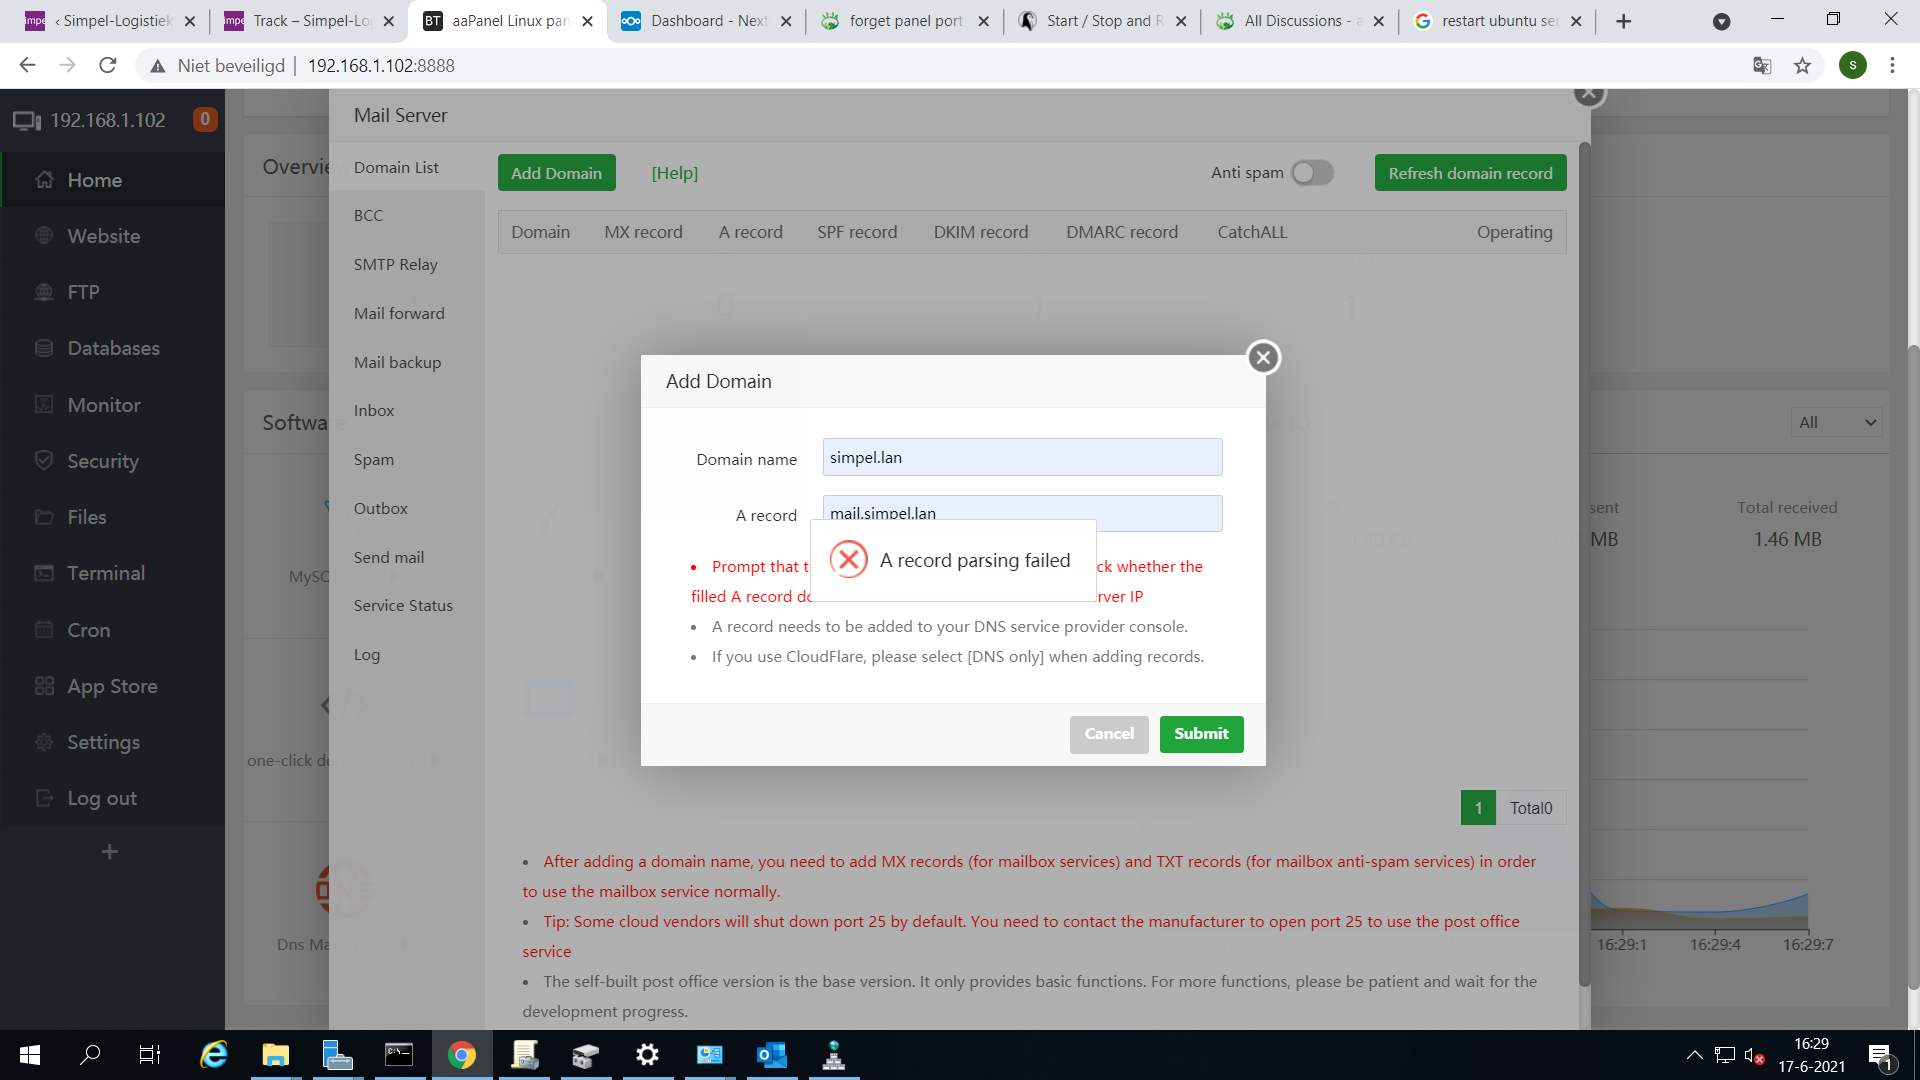Click the Domain name input field
The height and width of the screenshot is (1080, 1920).
click(x=1022, y=458)
